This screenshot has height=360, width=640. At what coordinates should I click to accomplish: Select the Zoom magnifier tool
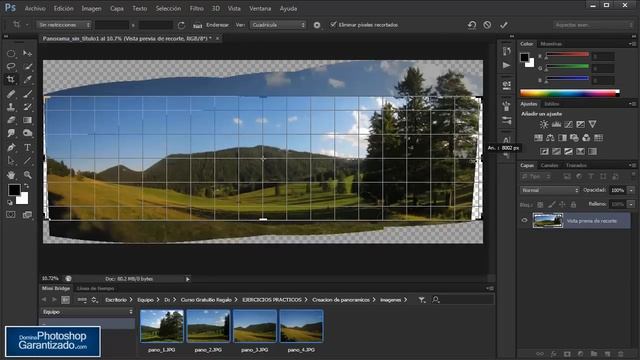[x=27, y=175]
